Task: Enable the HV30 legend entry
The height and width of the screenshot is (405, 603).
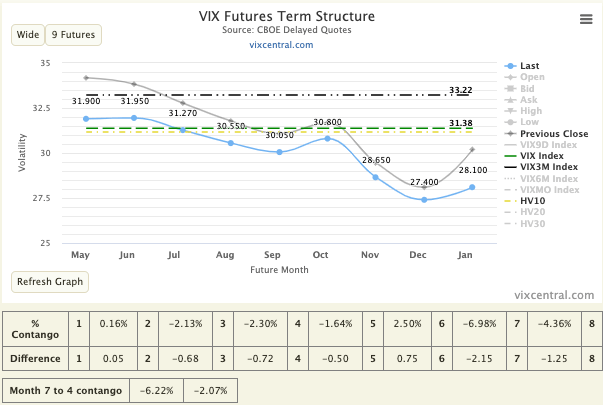Action: 534,223
